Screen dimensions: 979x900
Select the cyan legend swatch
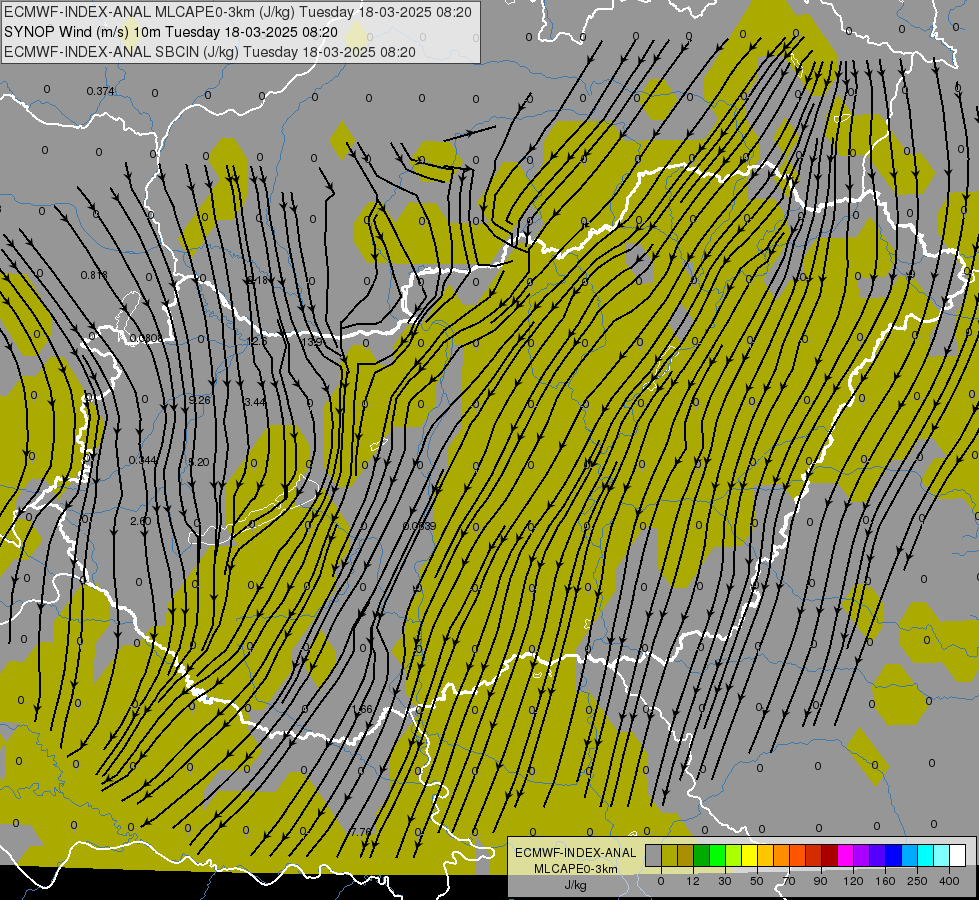point(925,855)
